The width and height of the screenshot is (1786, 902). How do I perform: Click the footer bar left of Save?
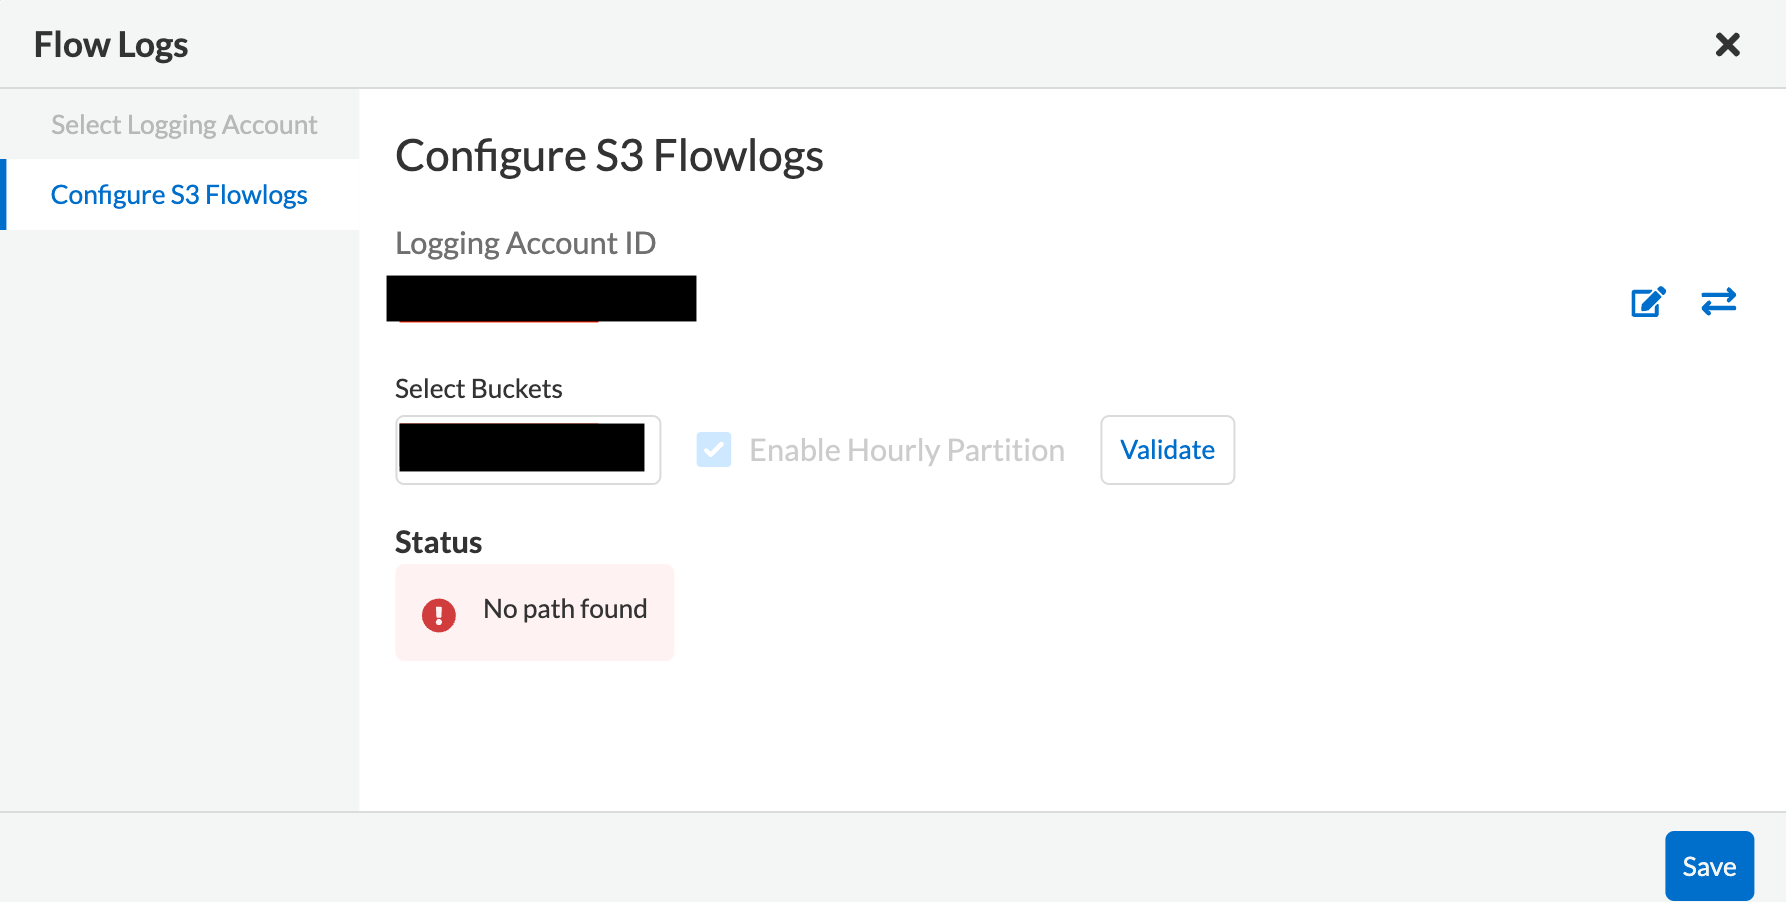tap(800, 858)
